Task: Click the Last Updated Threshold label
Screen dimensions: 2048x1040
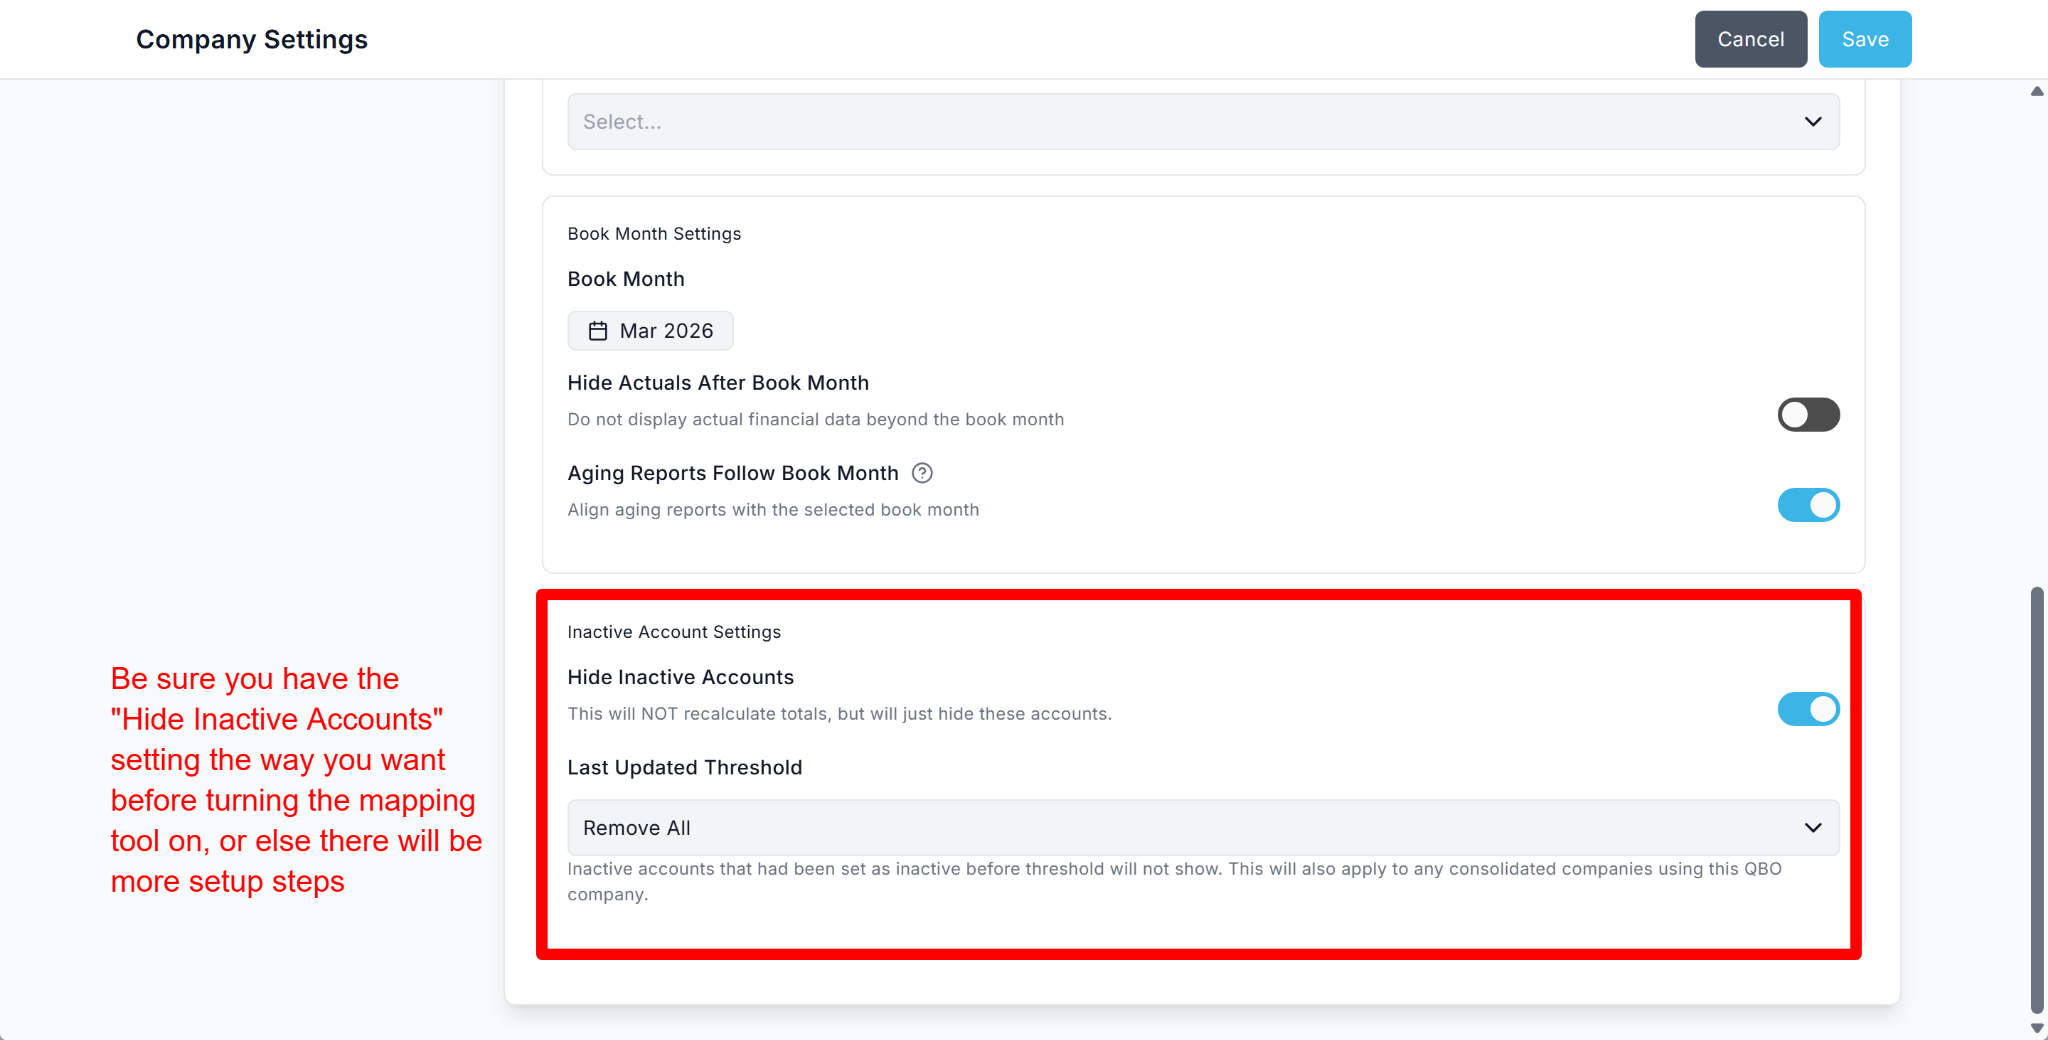Action: pyautogui.click(x=684, y=767)
